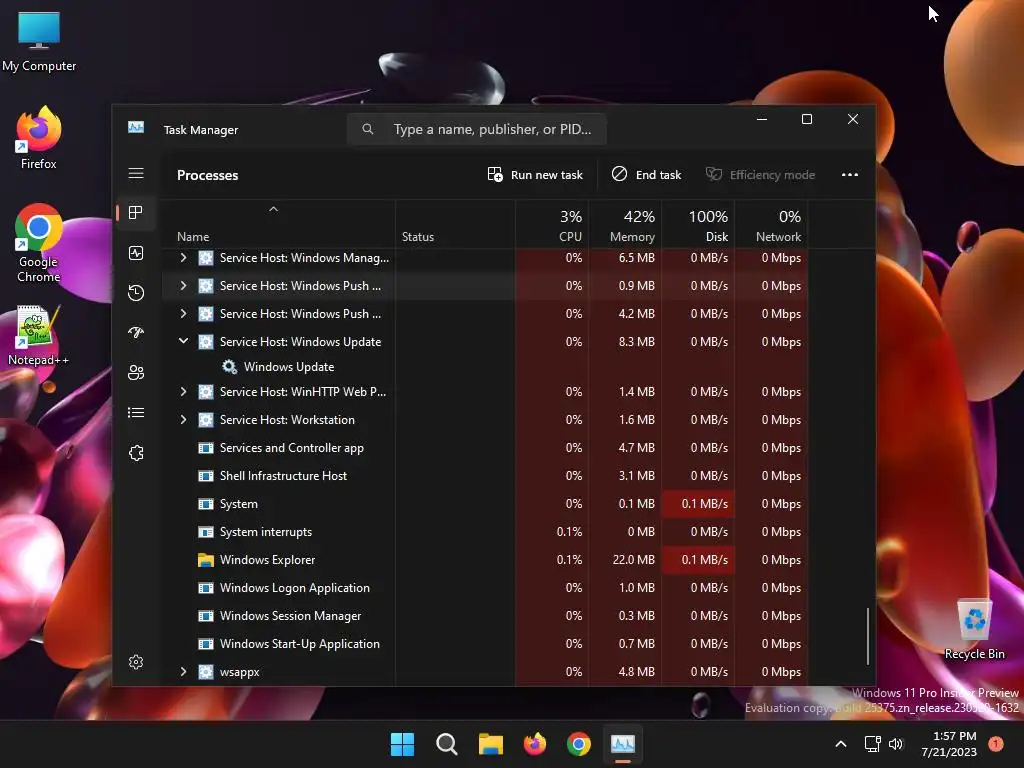Click the search magnifier icon in Task Manager
Screen dimensions: 1024x768
[368, 129]
